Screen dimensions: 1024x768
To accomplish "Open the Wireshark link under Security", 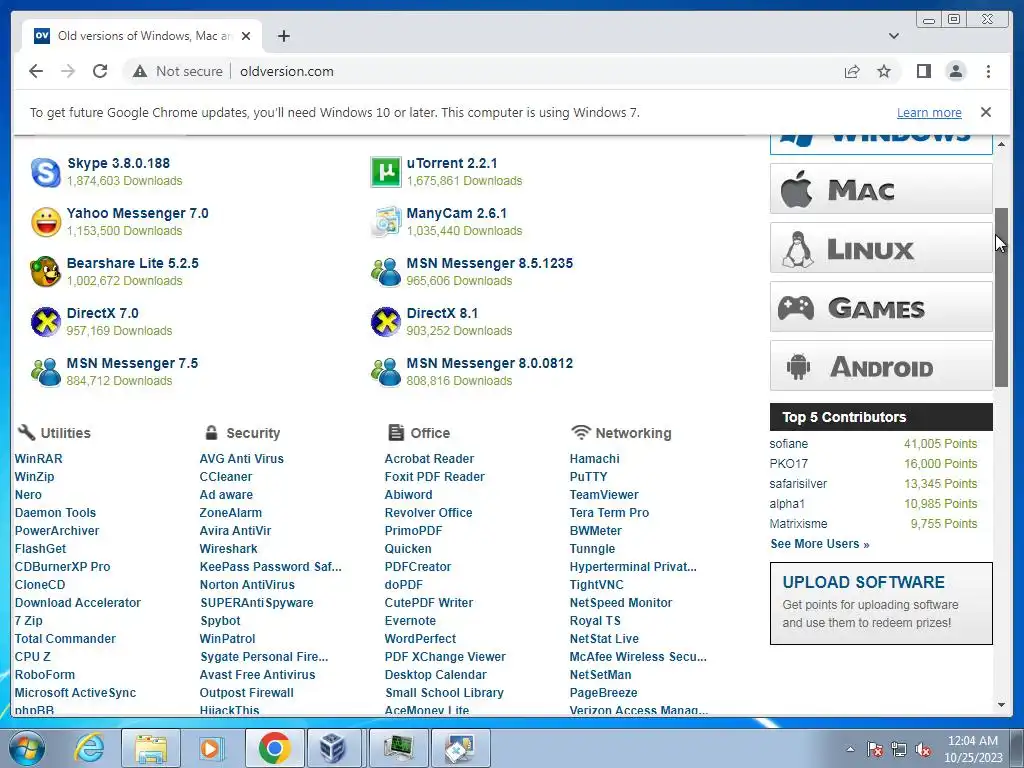I will [229, 549].
